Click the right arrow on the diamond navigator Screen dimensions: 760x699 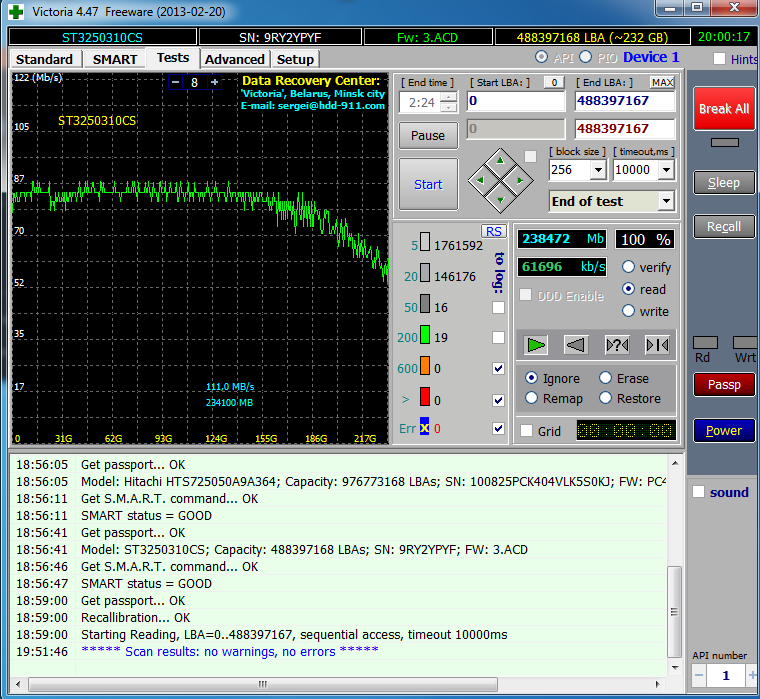pyautogui.click(x=519, y=181)
